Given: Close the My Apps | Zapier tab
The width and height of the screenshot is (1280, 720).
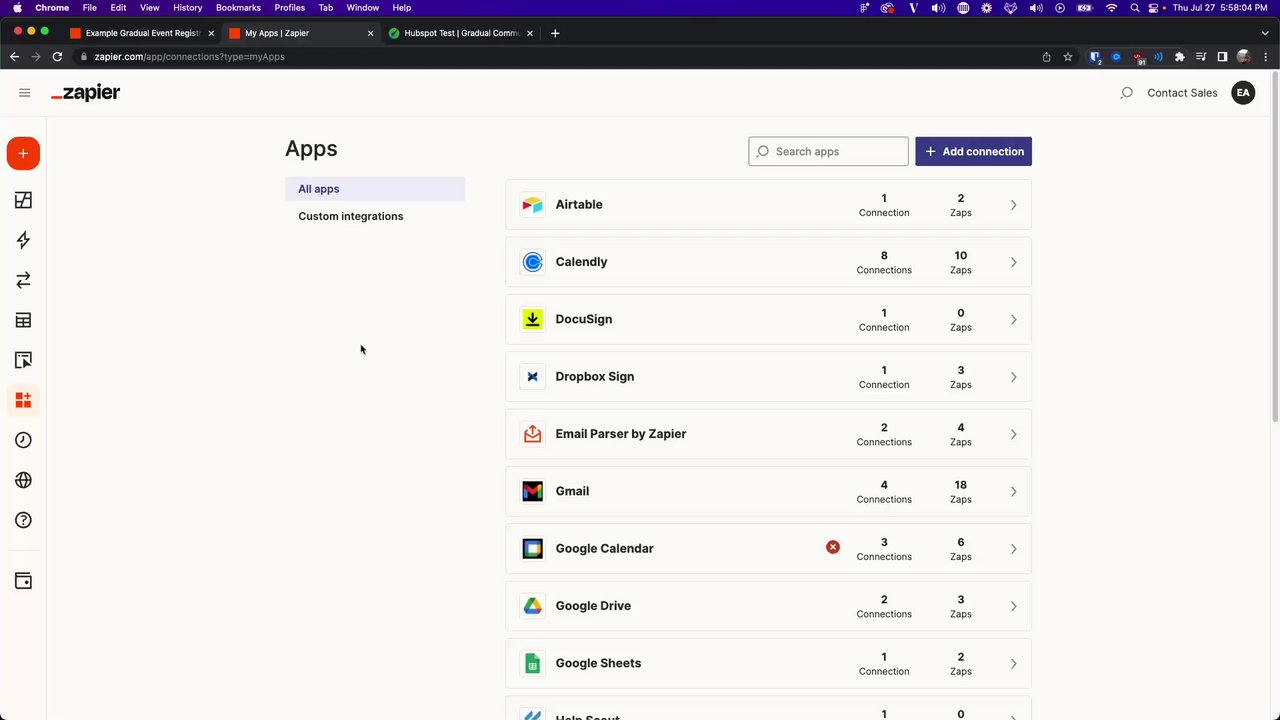Looking at the screenshot, I should tap(370, 33).
